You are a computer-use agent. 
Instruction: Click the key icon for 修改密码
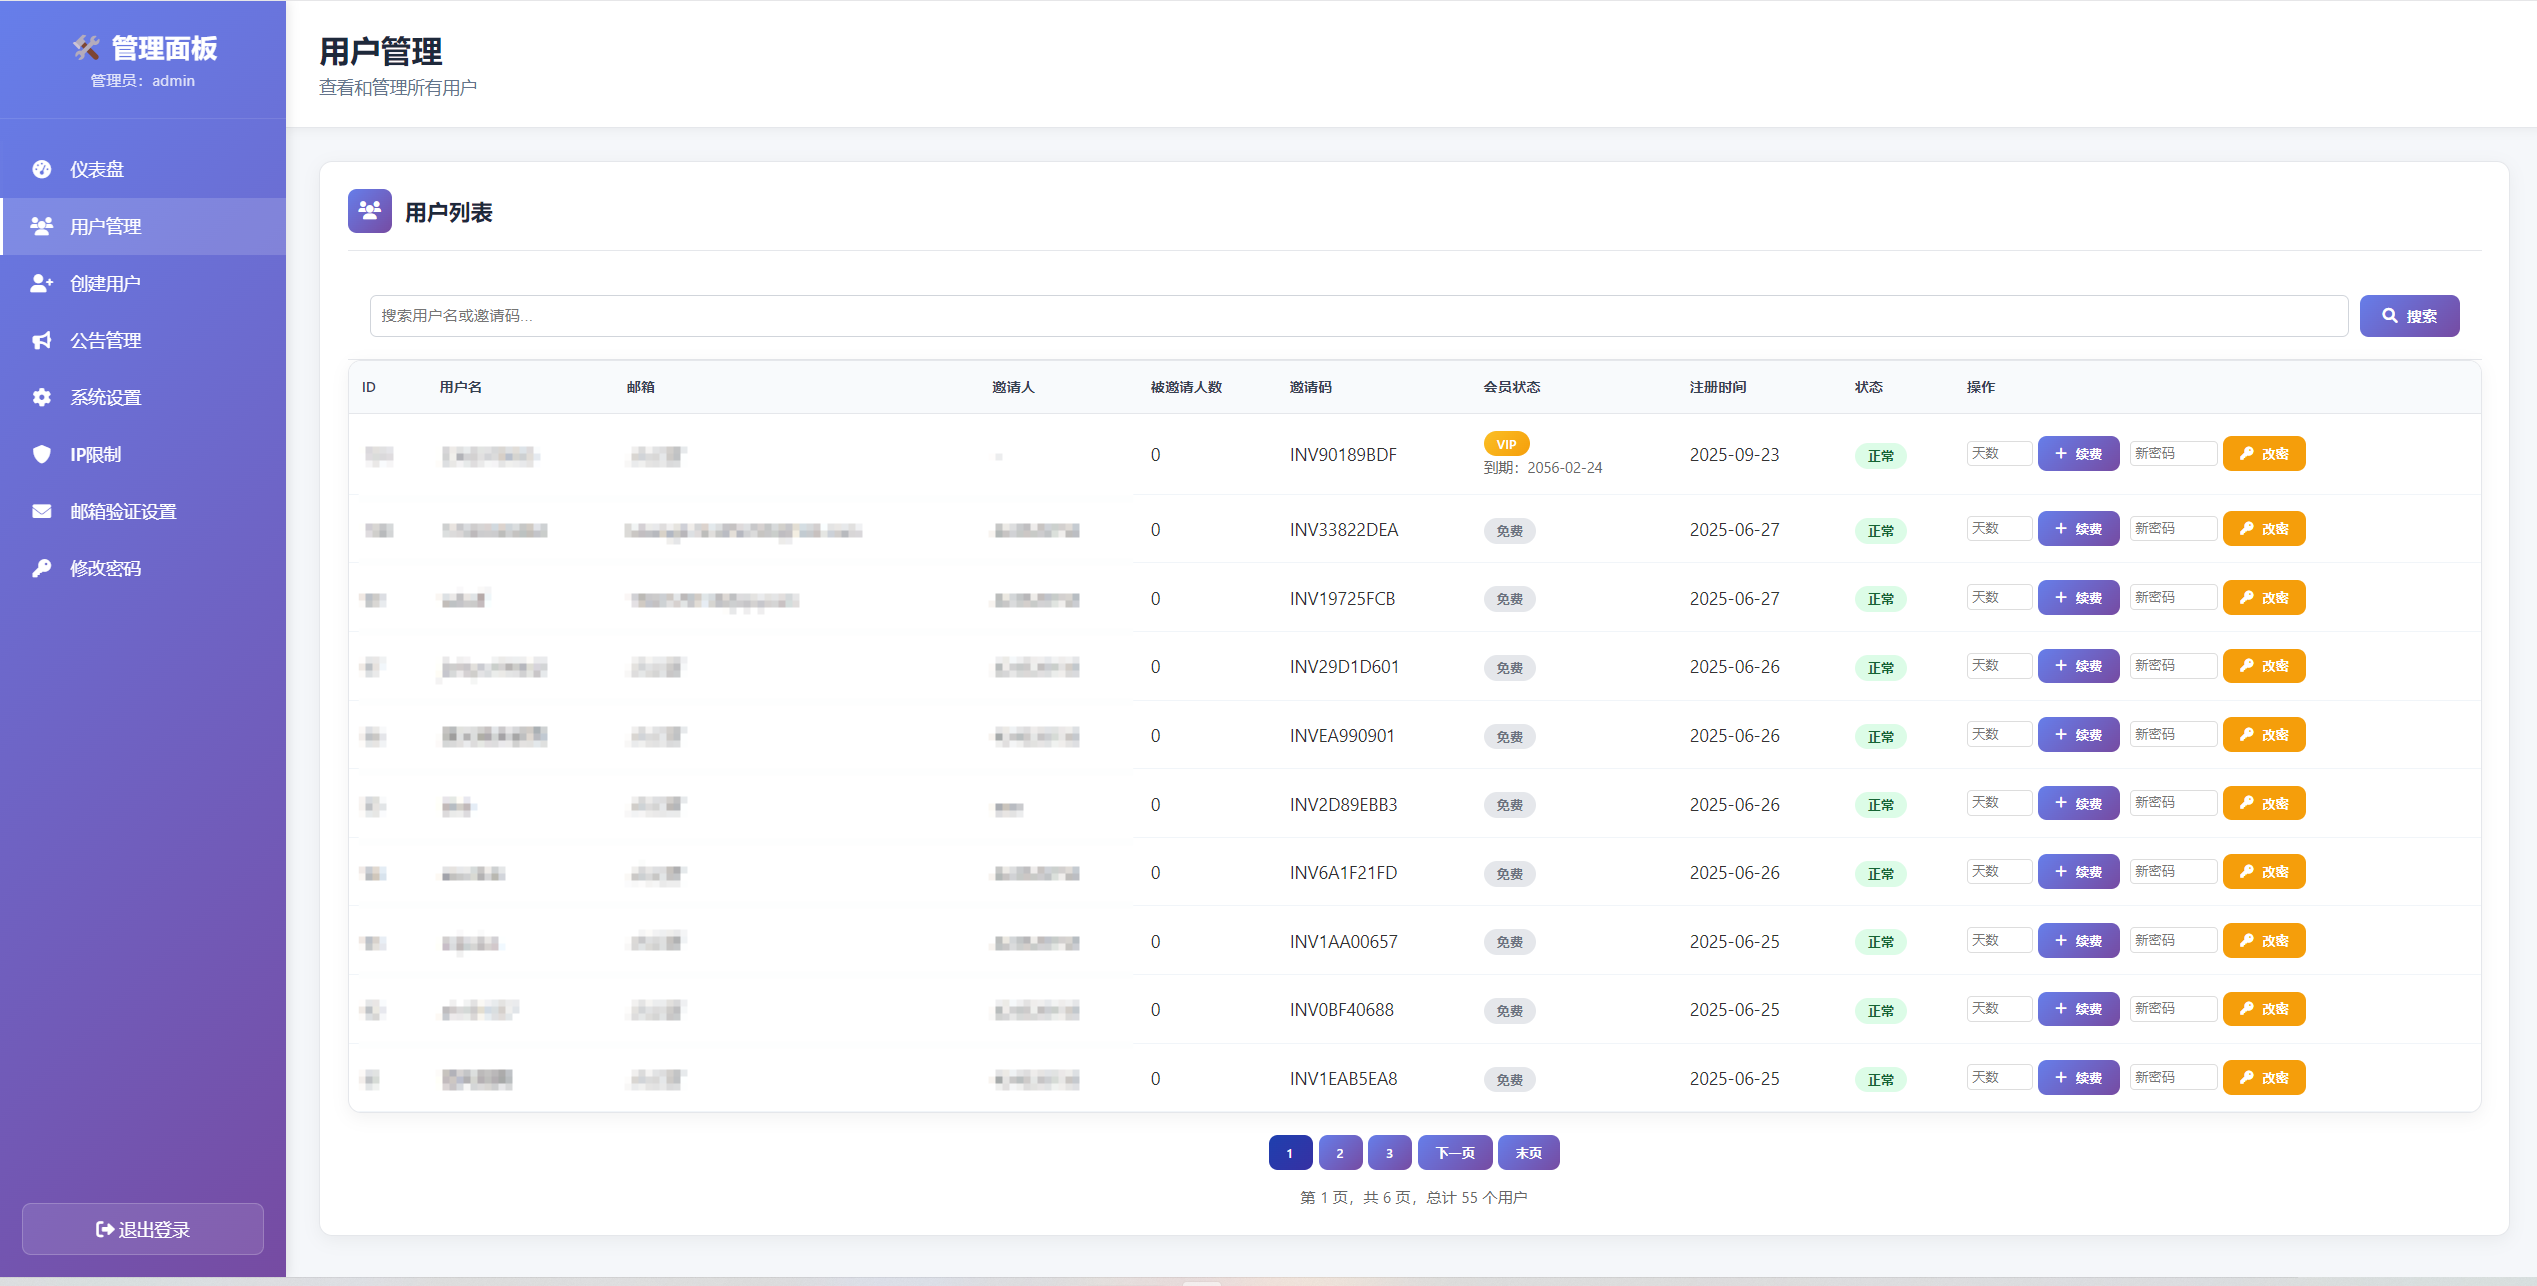[41, 568]
